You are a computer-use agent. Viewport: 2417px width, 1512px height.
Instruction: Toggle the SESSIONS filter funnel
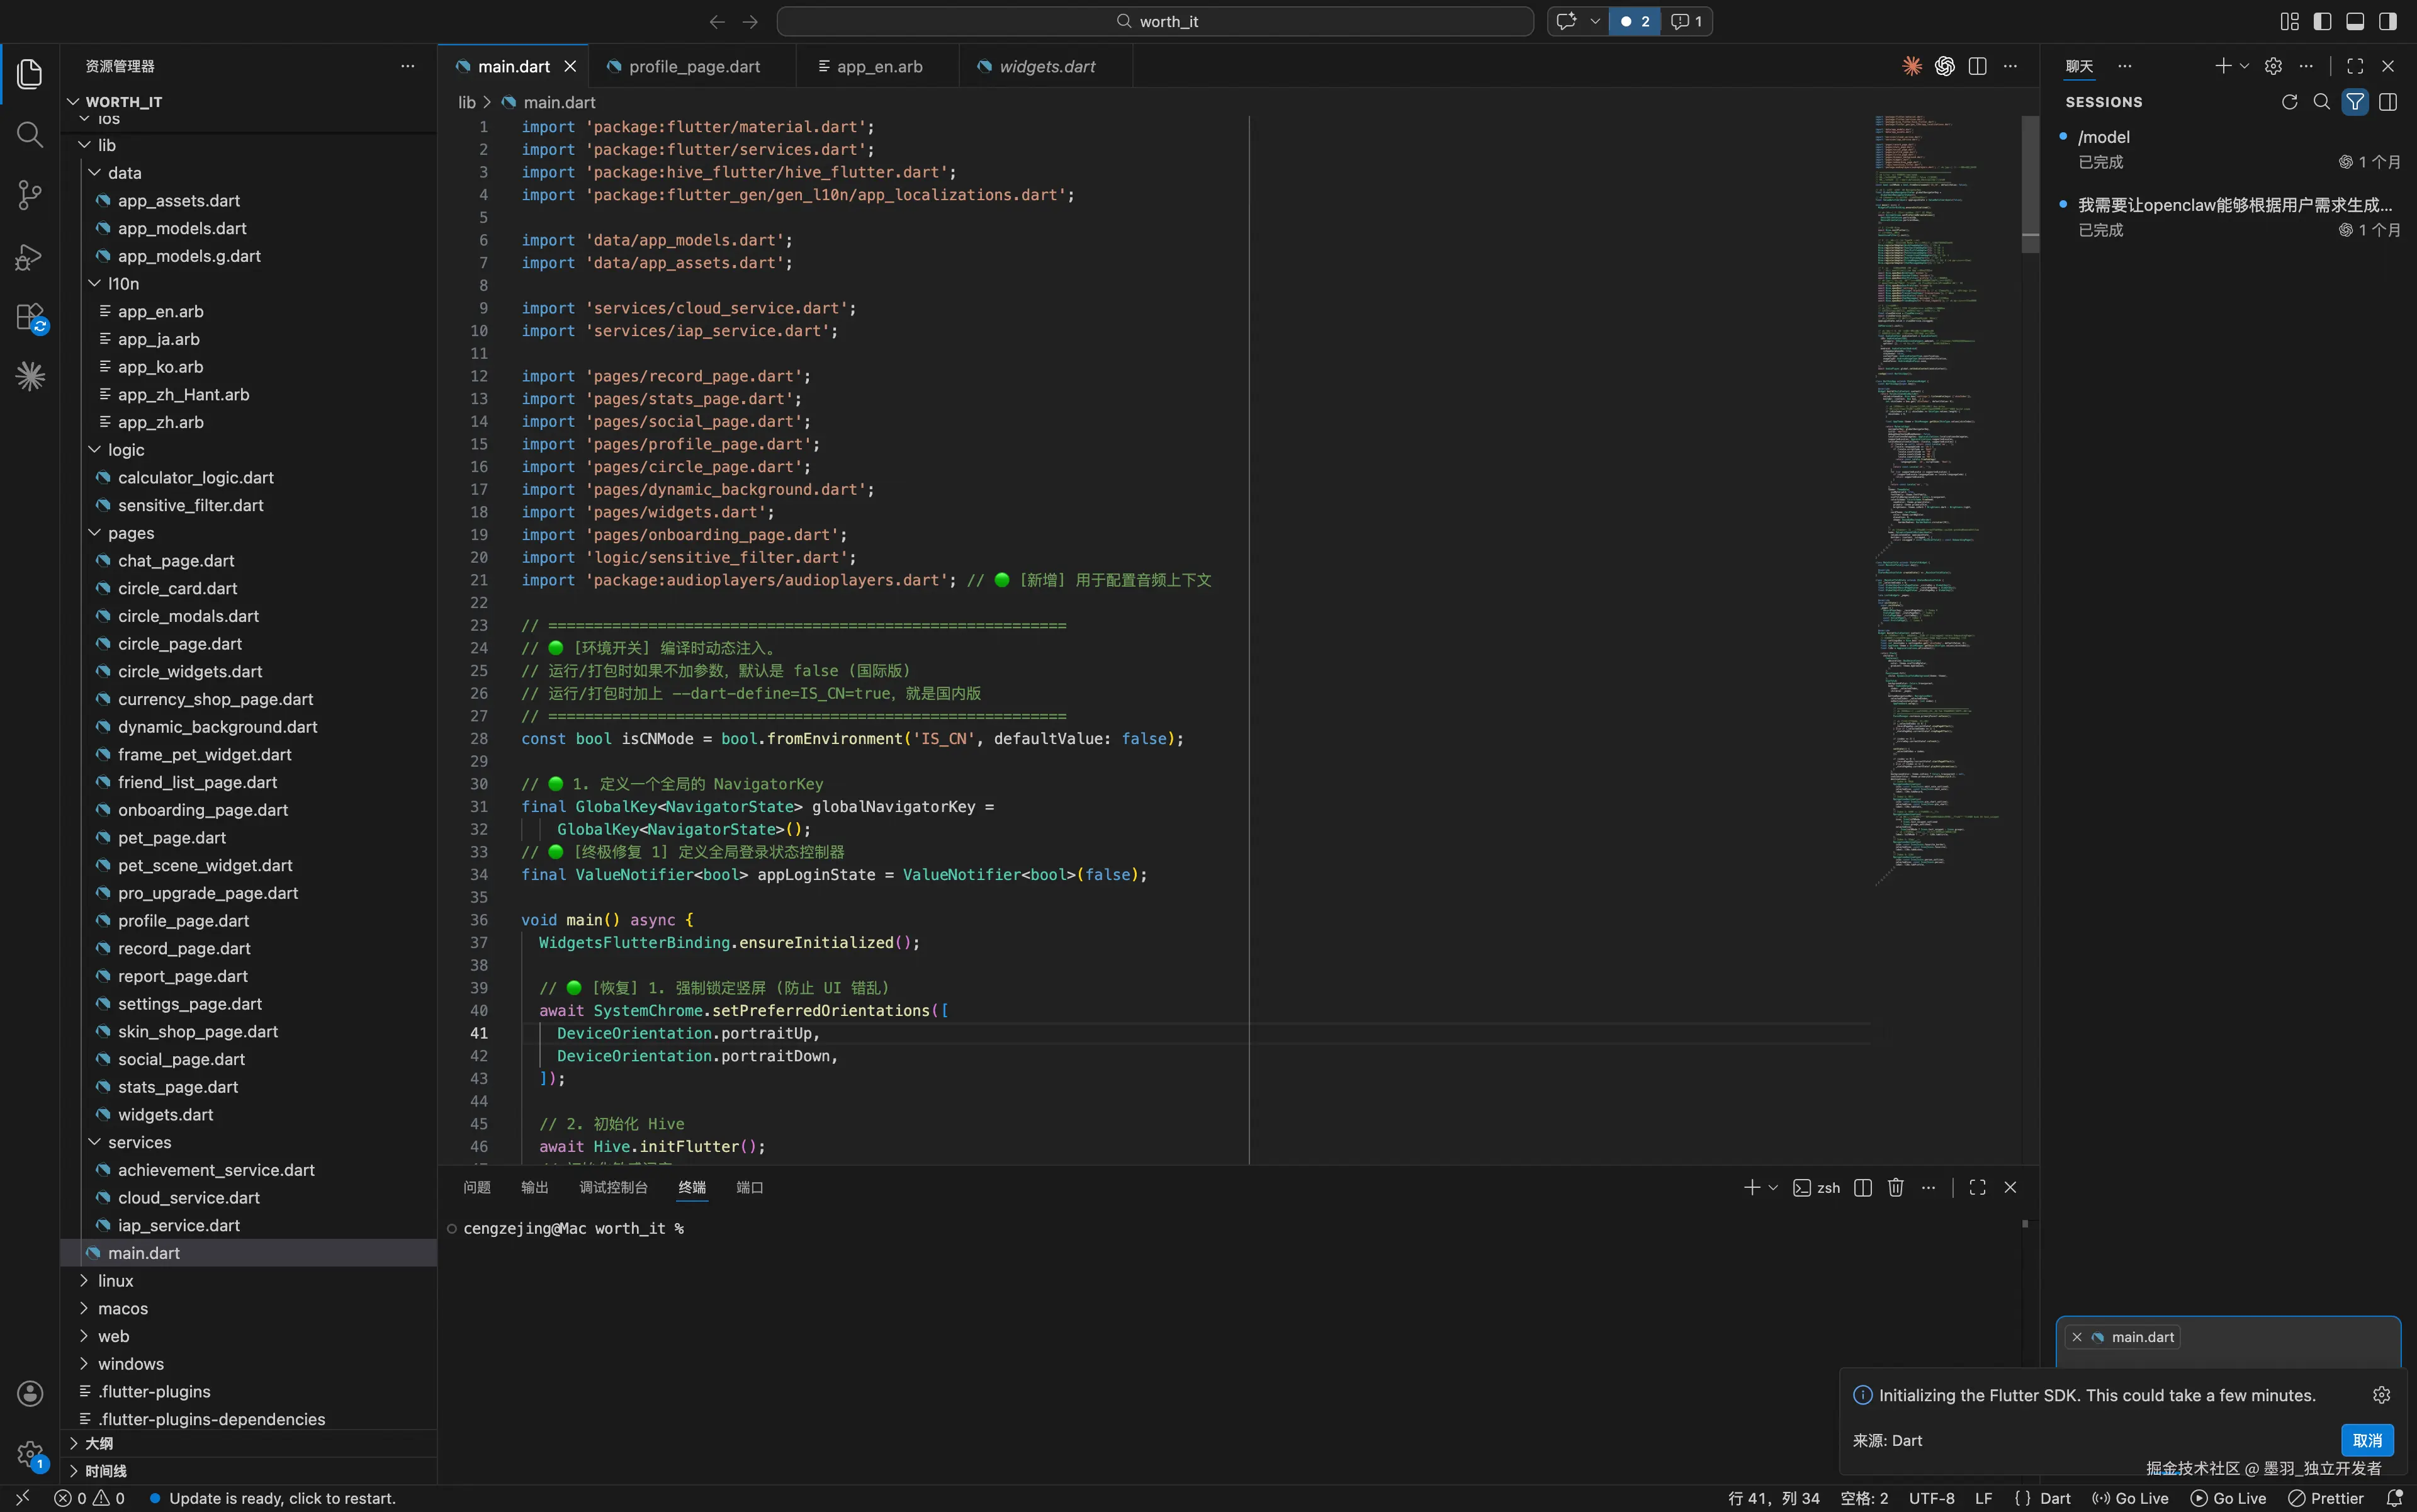pyautogui.click(x=2356, y=101)
